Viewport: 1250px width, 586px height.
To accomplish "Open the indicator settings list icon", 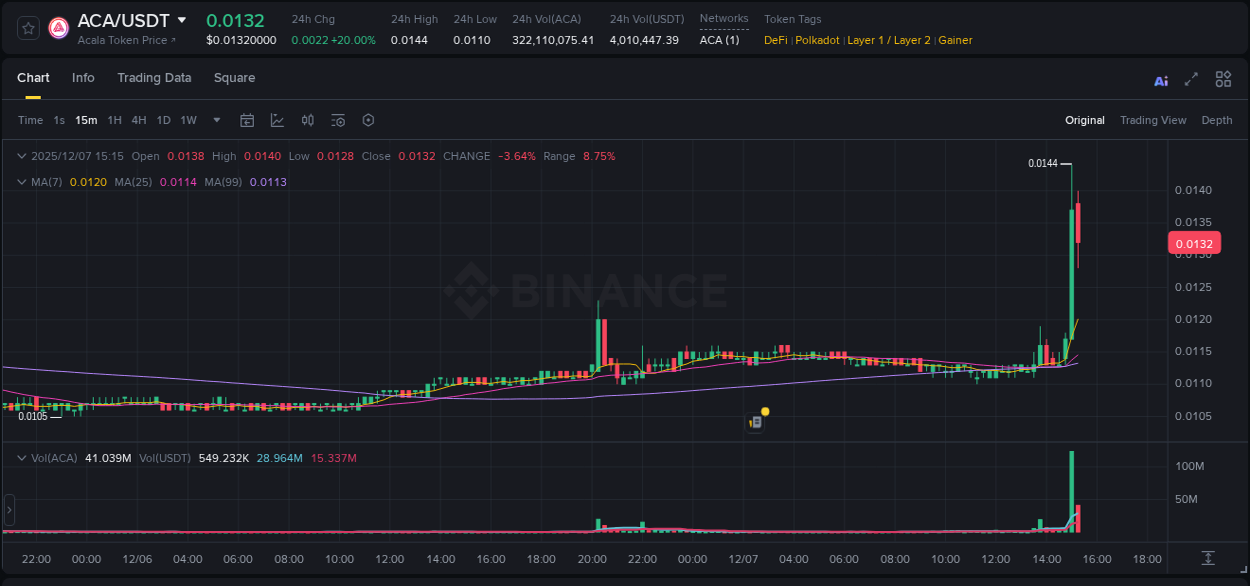I will pyautogui.click(x=337, y=120).
